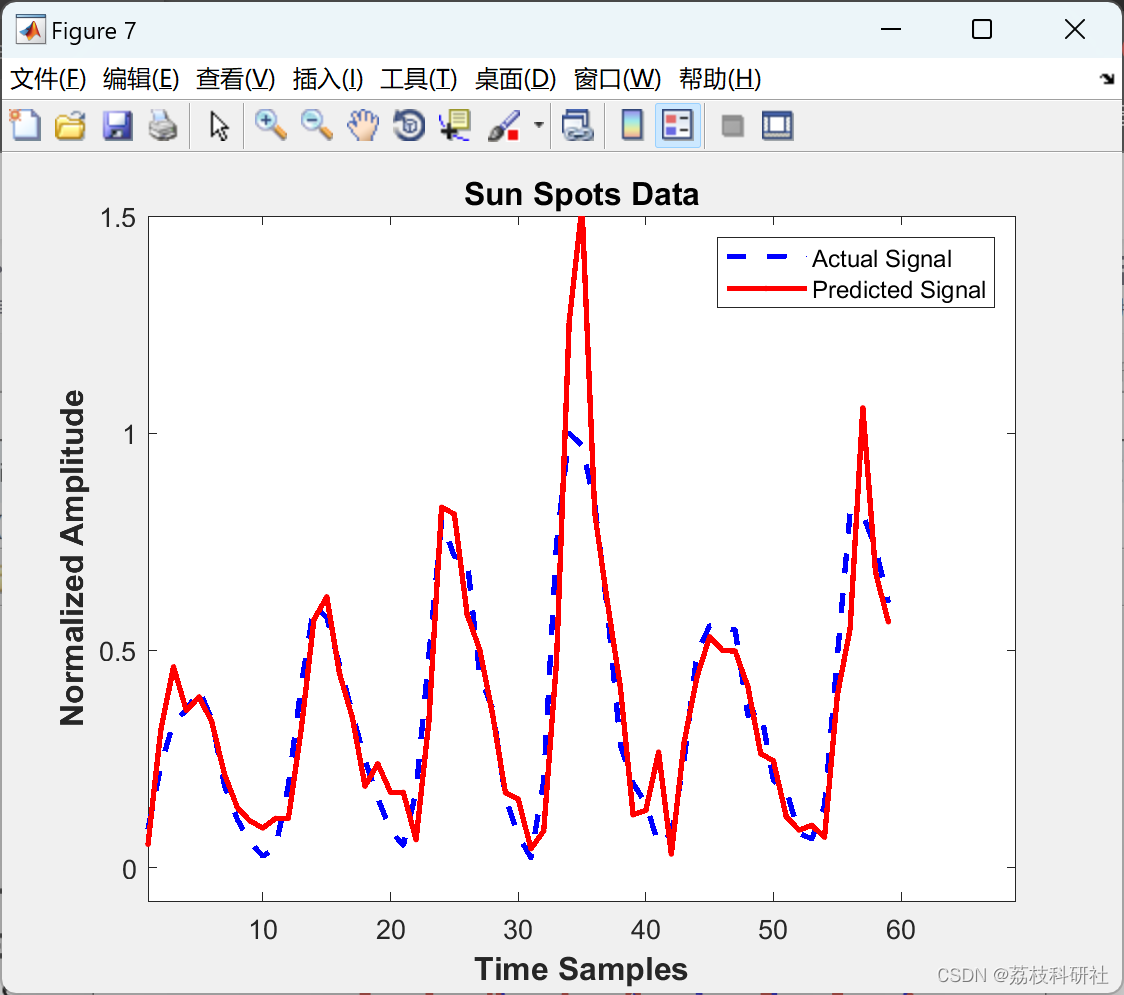Open the 编辑(E) menu
The height and width of the screenshot is (995, 1124).
141,79
